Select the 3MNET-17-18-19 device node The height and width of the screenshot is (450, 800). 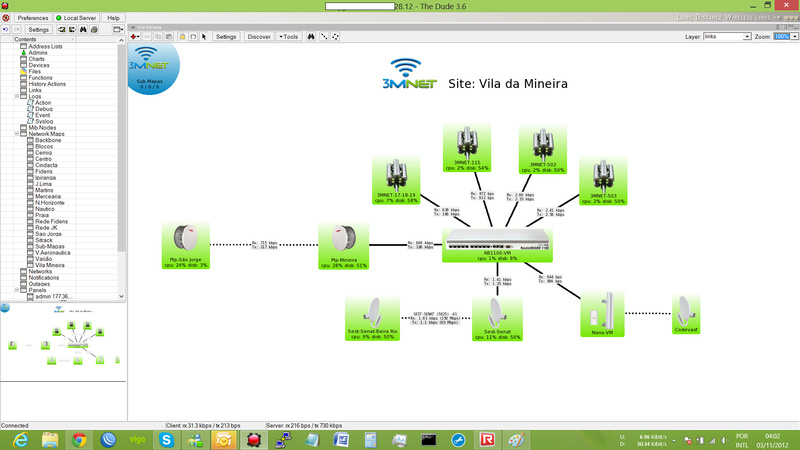396,180
